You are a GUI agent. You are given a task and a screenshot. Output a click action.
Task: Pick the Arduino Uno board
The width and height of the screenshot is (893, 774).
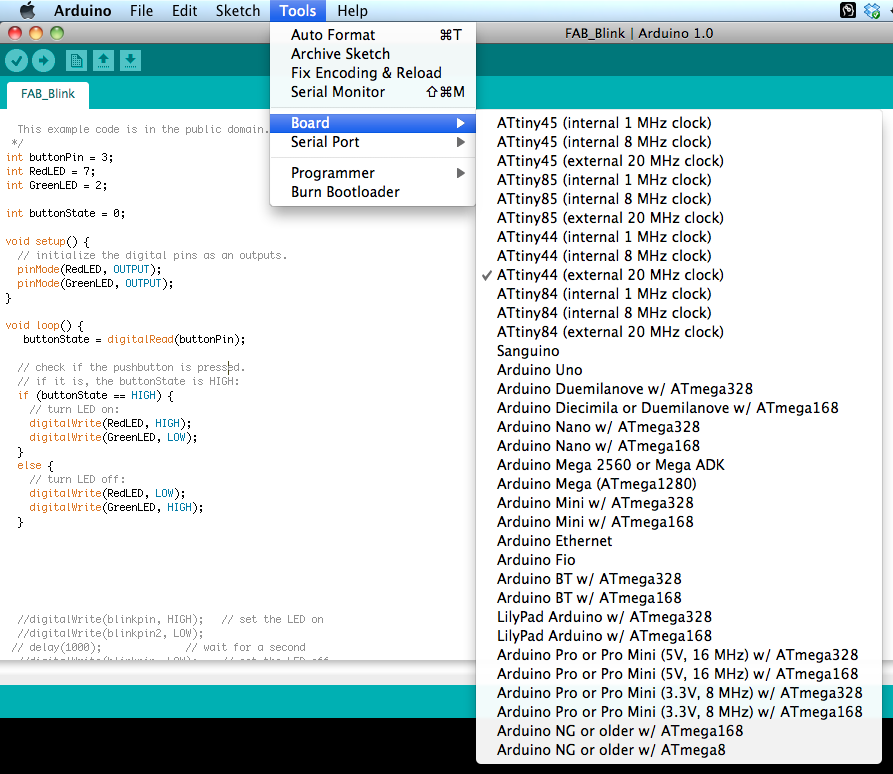tap(678, 370)
